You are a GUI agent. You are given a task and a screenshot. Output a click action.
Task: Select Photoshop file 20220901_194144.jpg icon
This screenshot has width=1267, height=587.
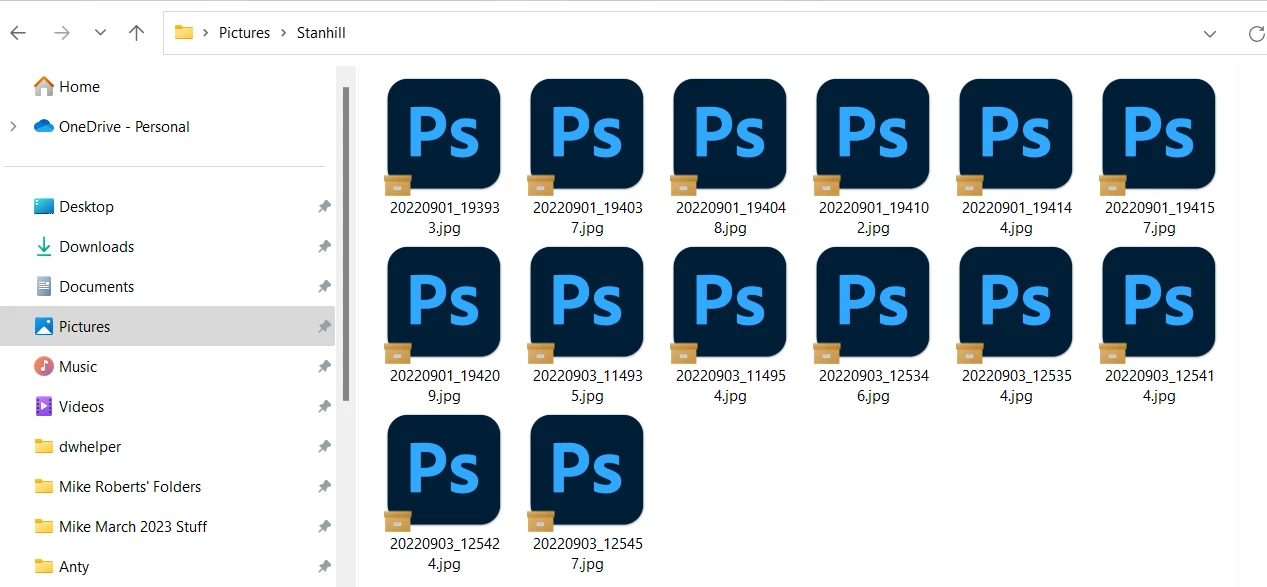pos(1016,135)
